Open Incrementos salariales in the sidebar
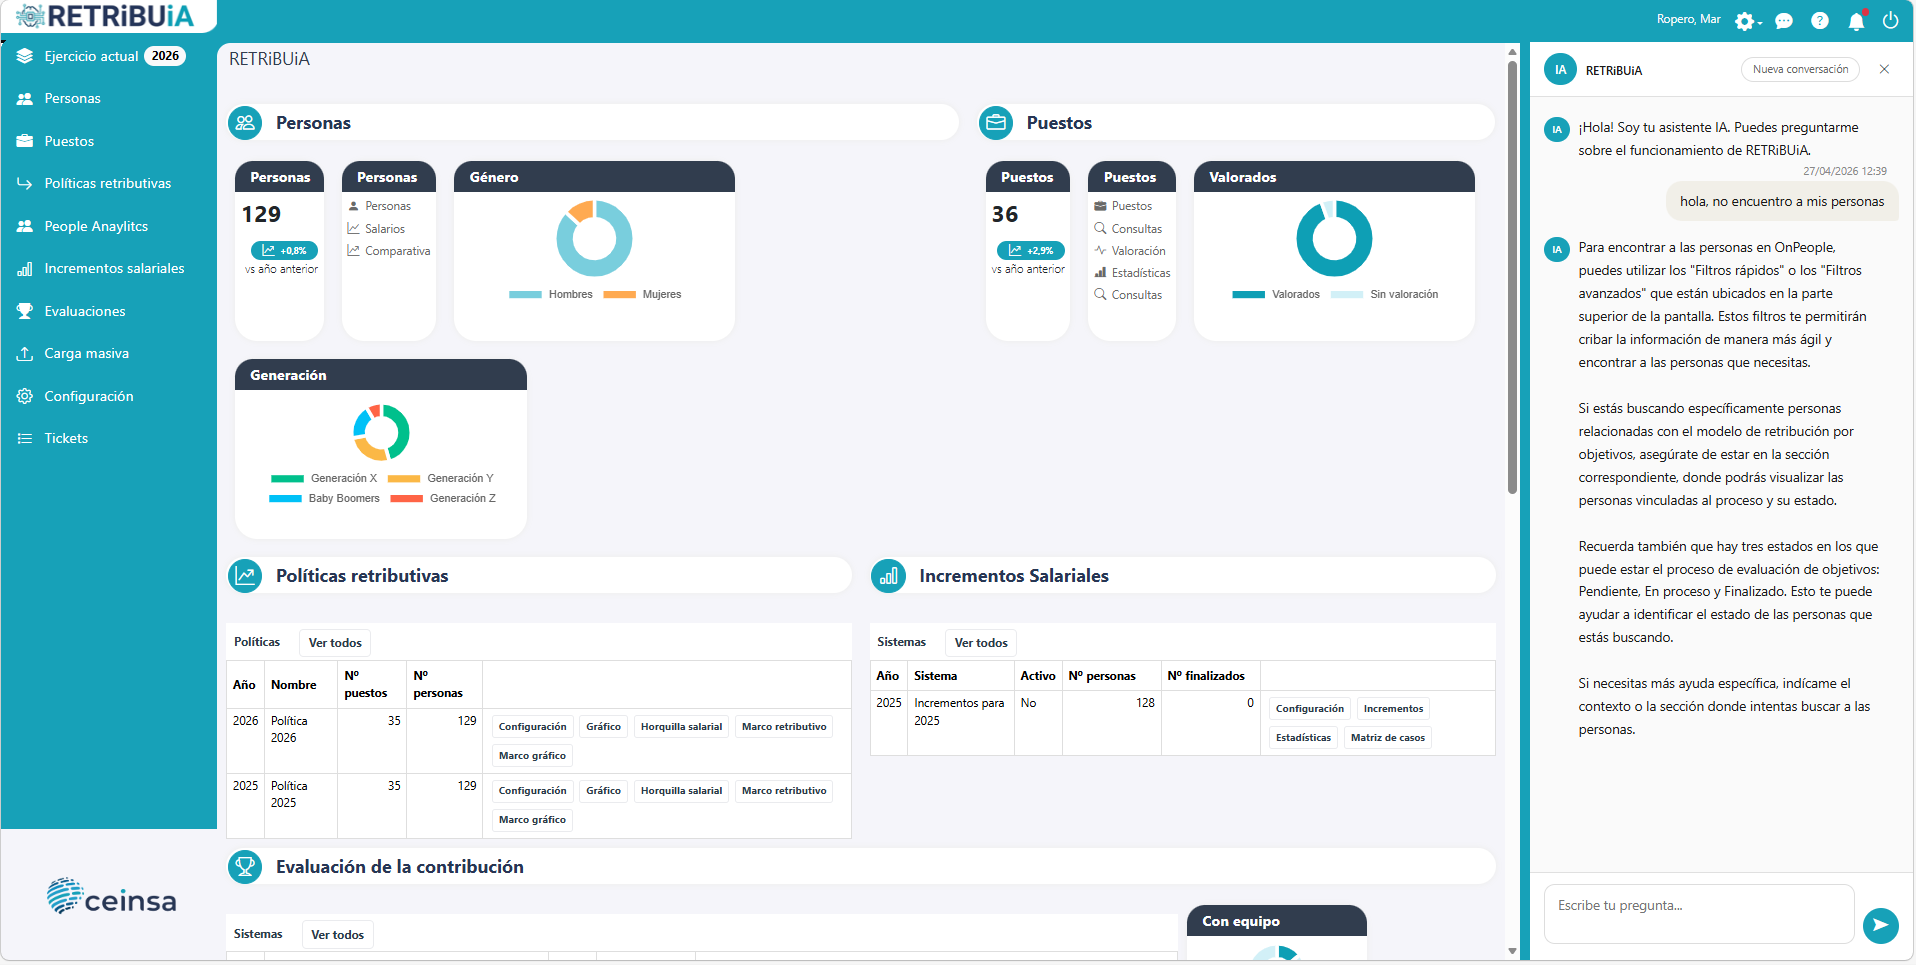 click(114, 268)
